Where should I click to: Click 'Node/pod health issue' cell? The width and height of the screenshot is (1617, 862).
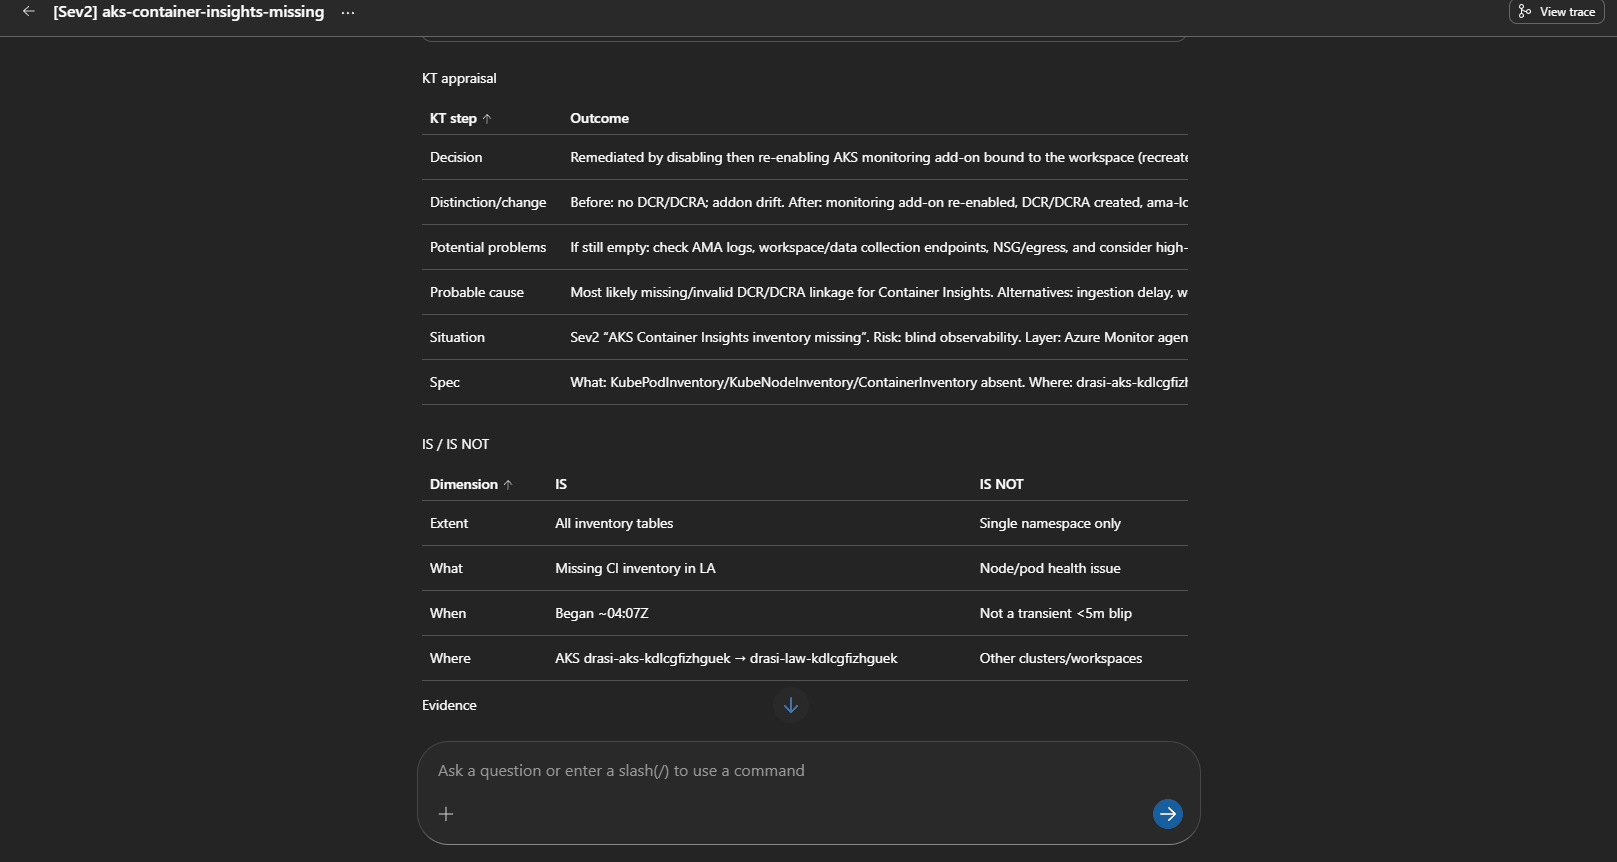[x=1050, y=568]
